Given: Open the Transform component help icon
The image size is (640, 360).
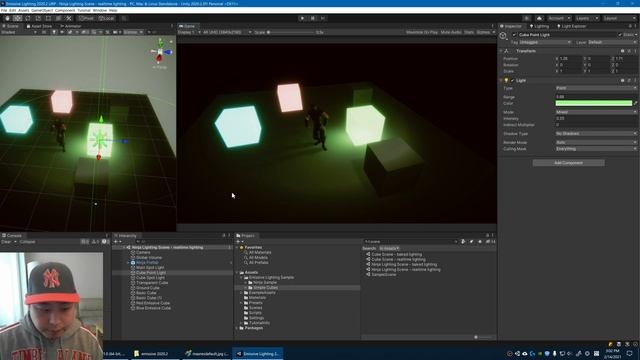Looking at the screenshot, I should point(622,51).
